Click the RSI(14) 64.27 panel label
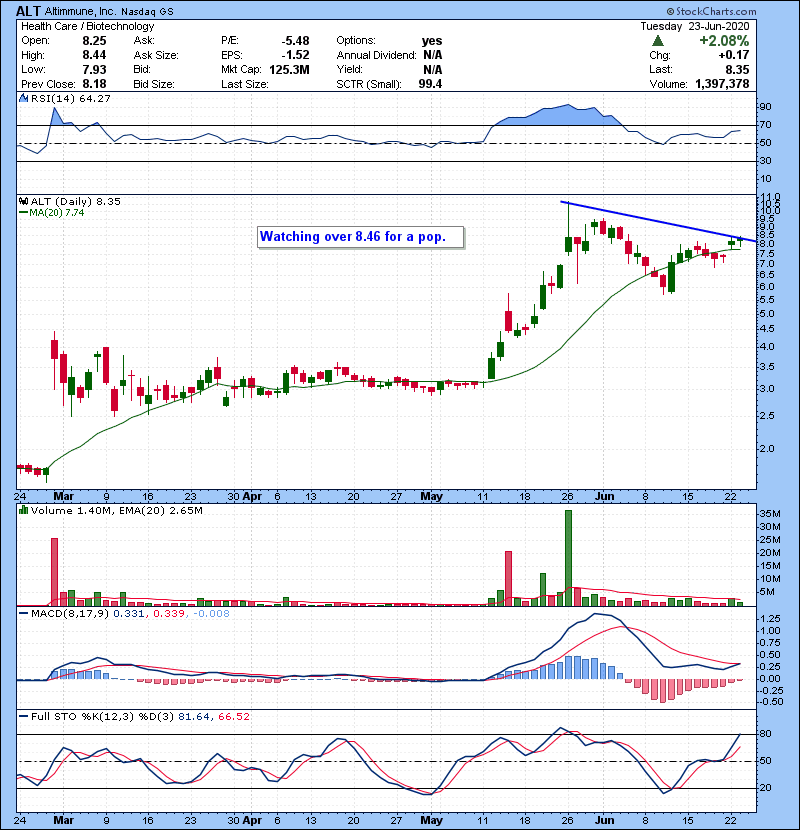The width and height of the screenshot is (800, 830). (x=70, y=98)
